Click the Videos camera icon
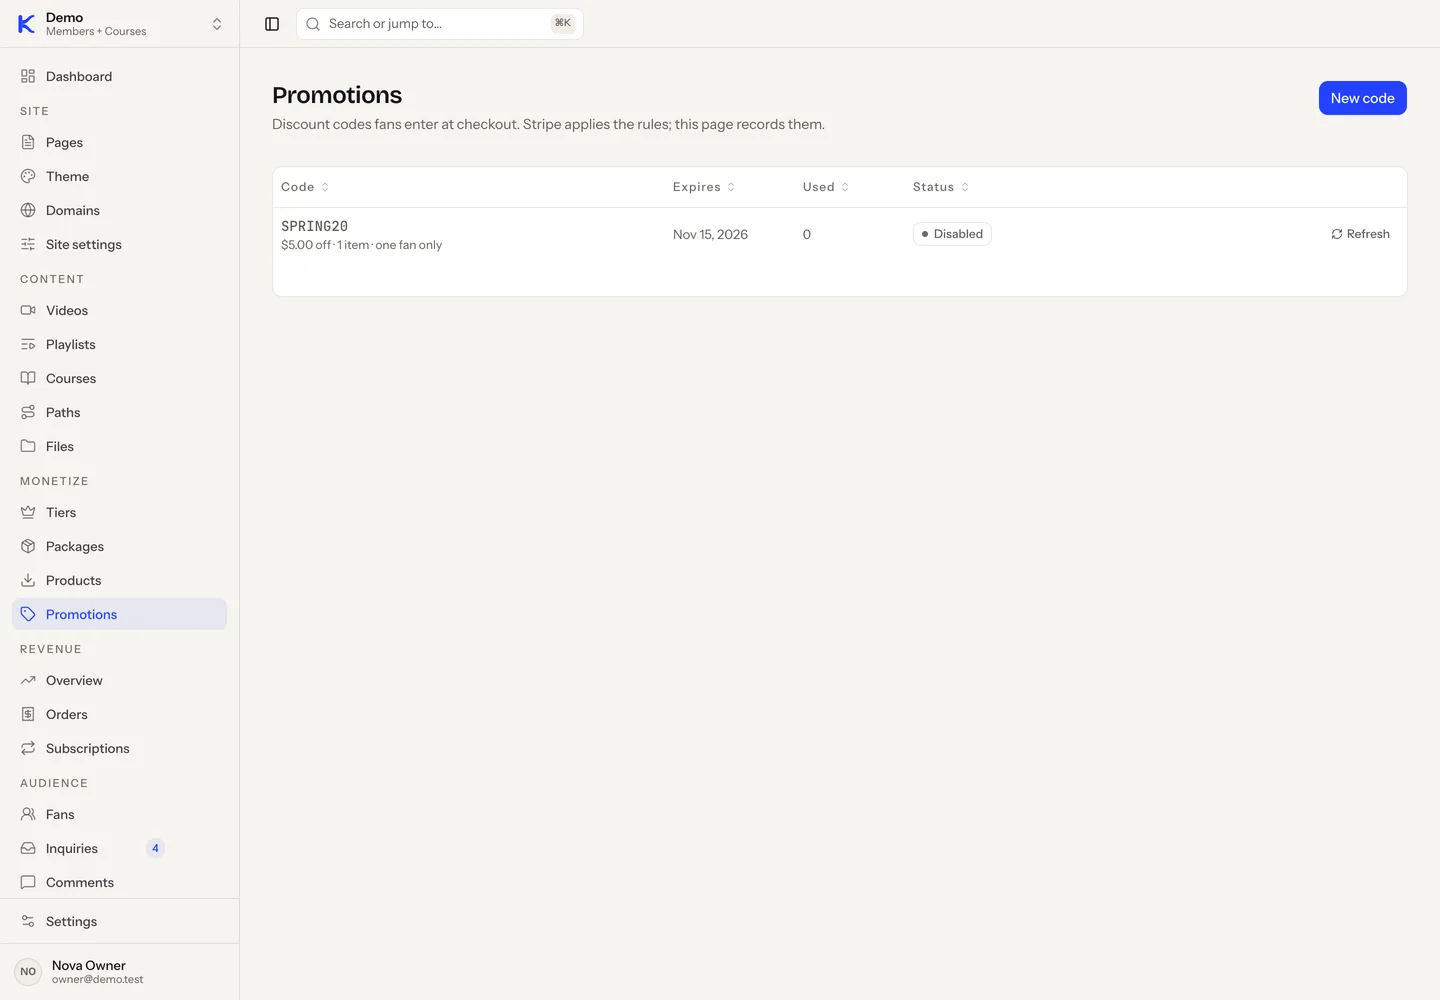1440x1000 pixels. (x=28, y=310)
